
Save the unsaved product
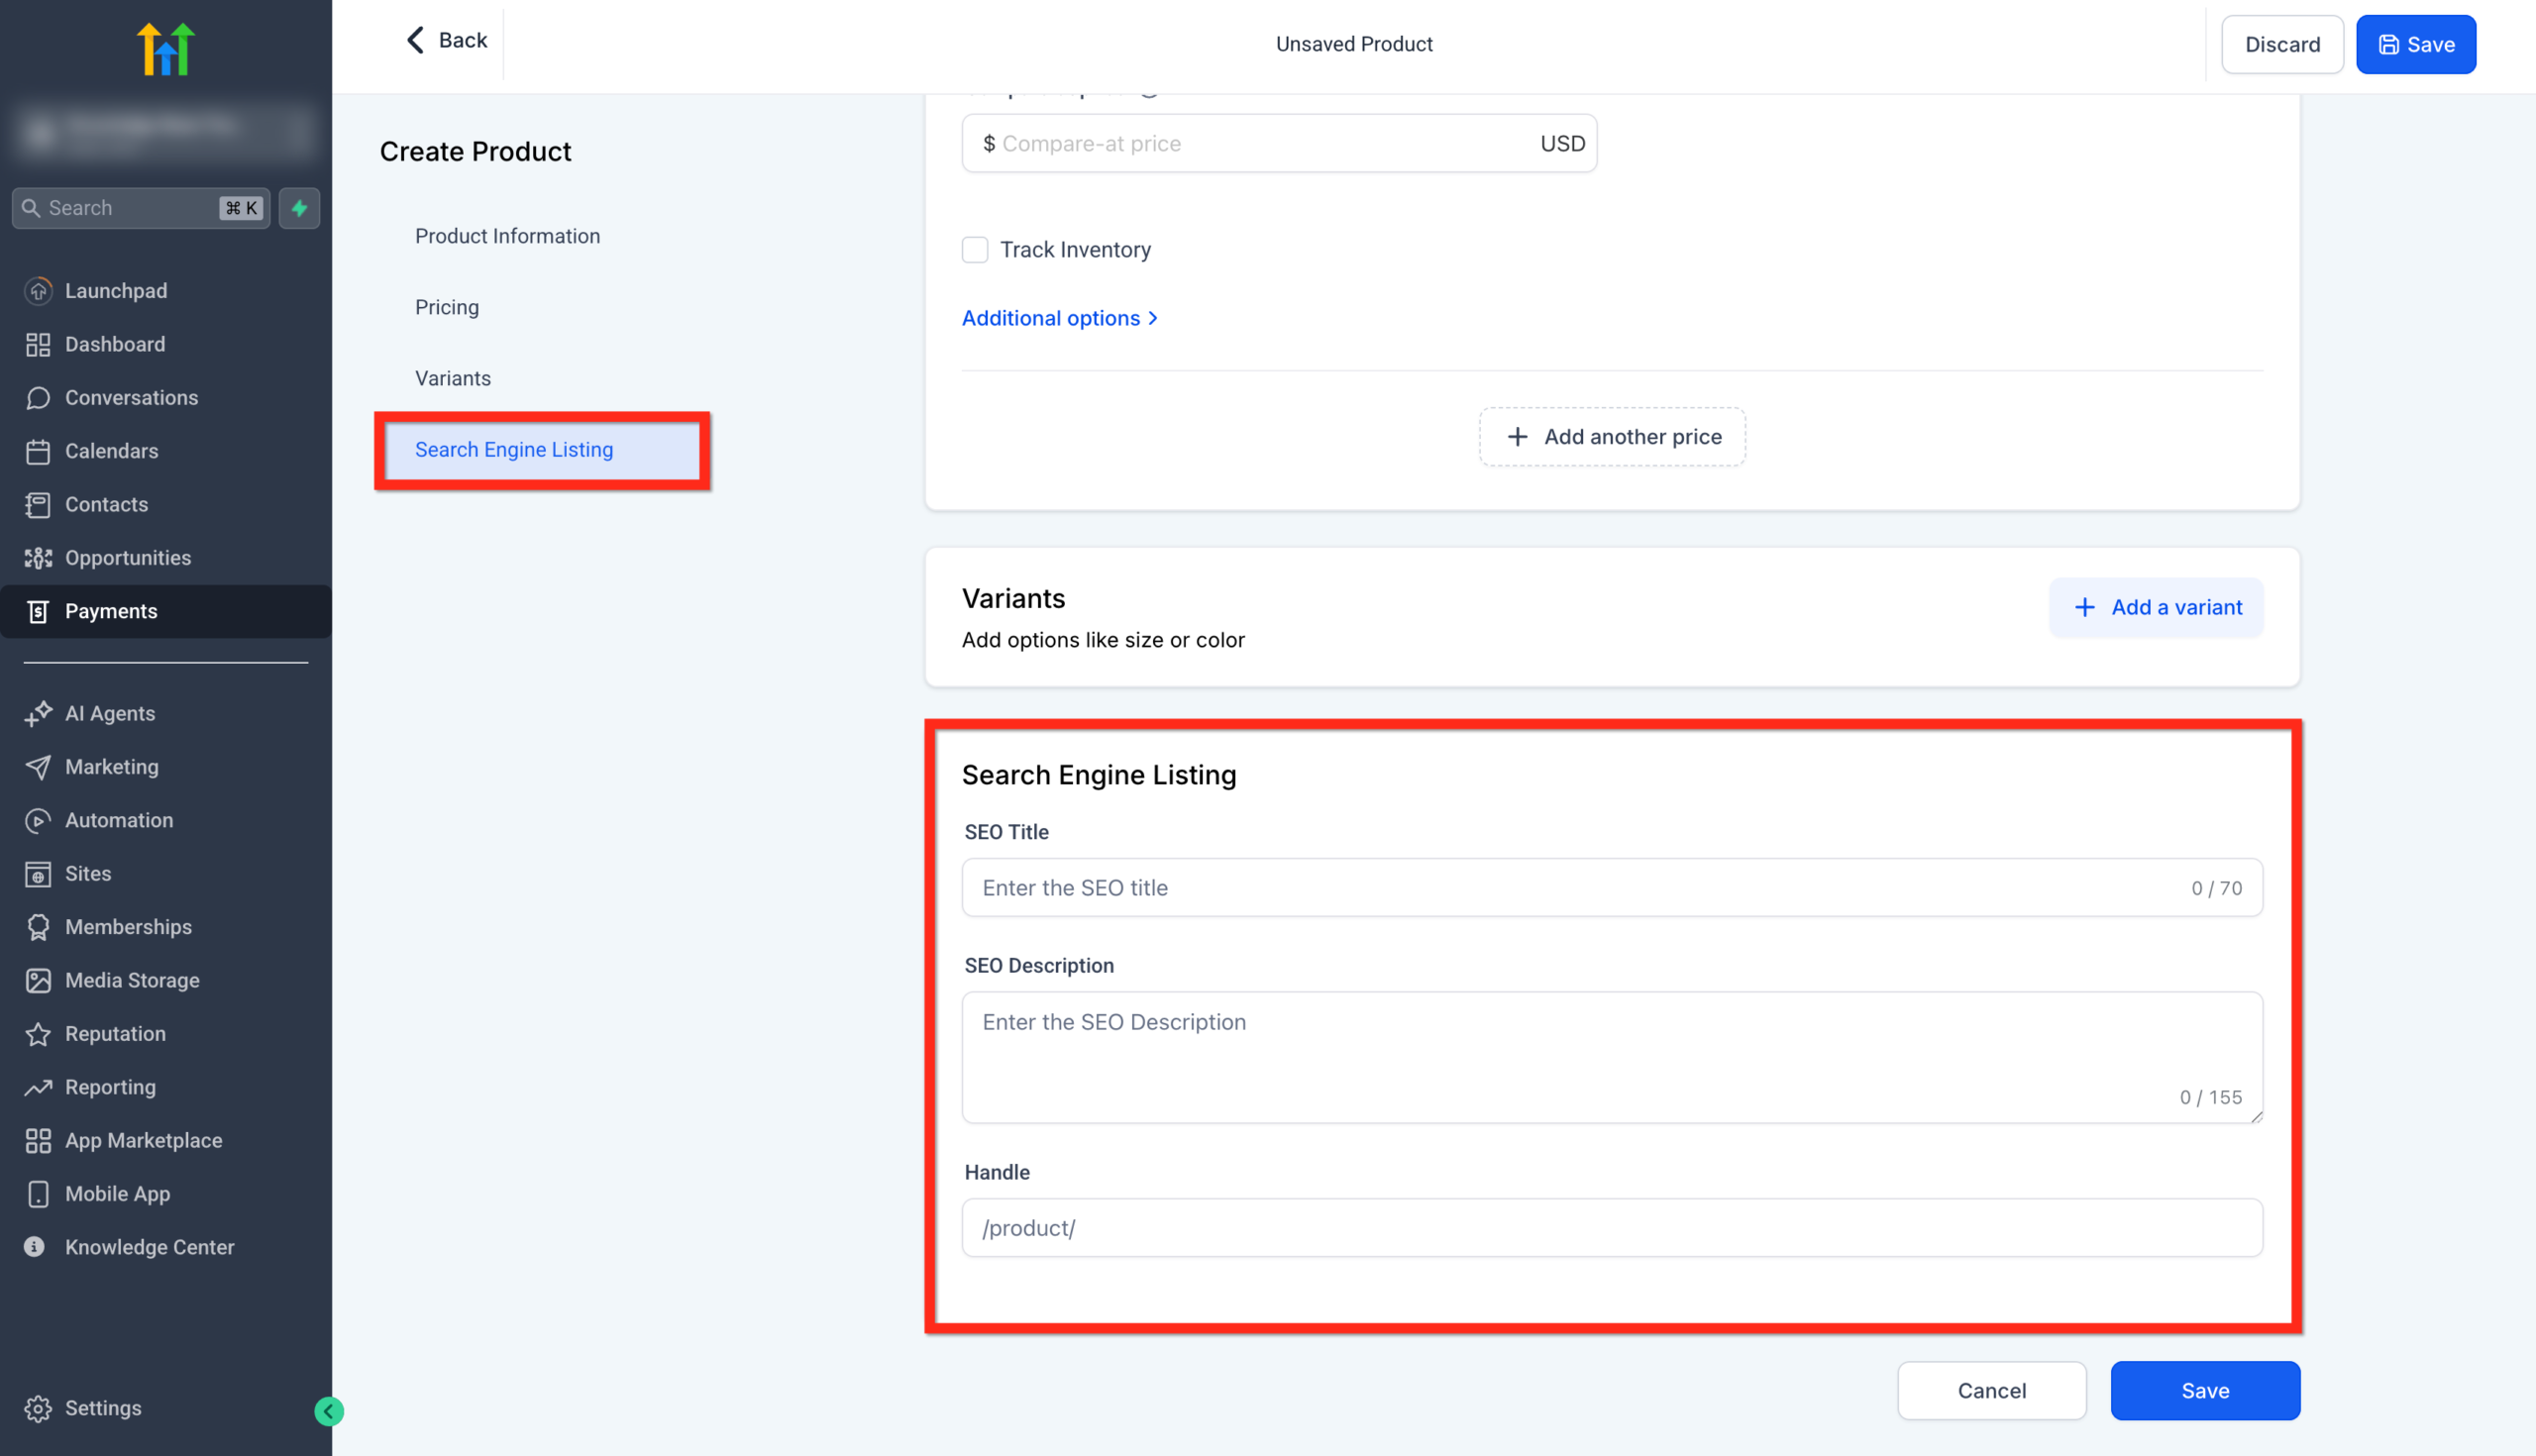2416,44
